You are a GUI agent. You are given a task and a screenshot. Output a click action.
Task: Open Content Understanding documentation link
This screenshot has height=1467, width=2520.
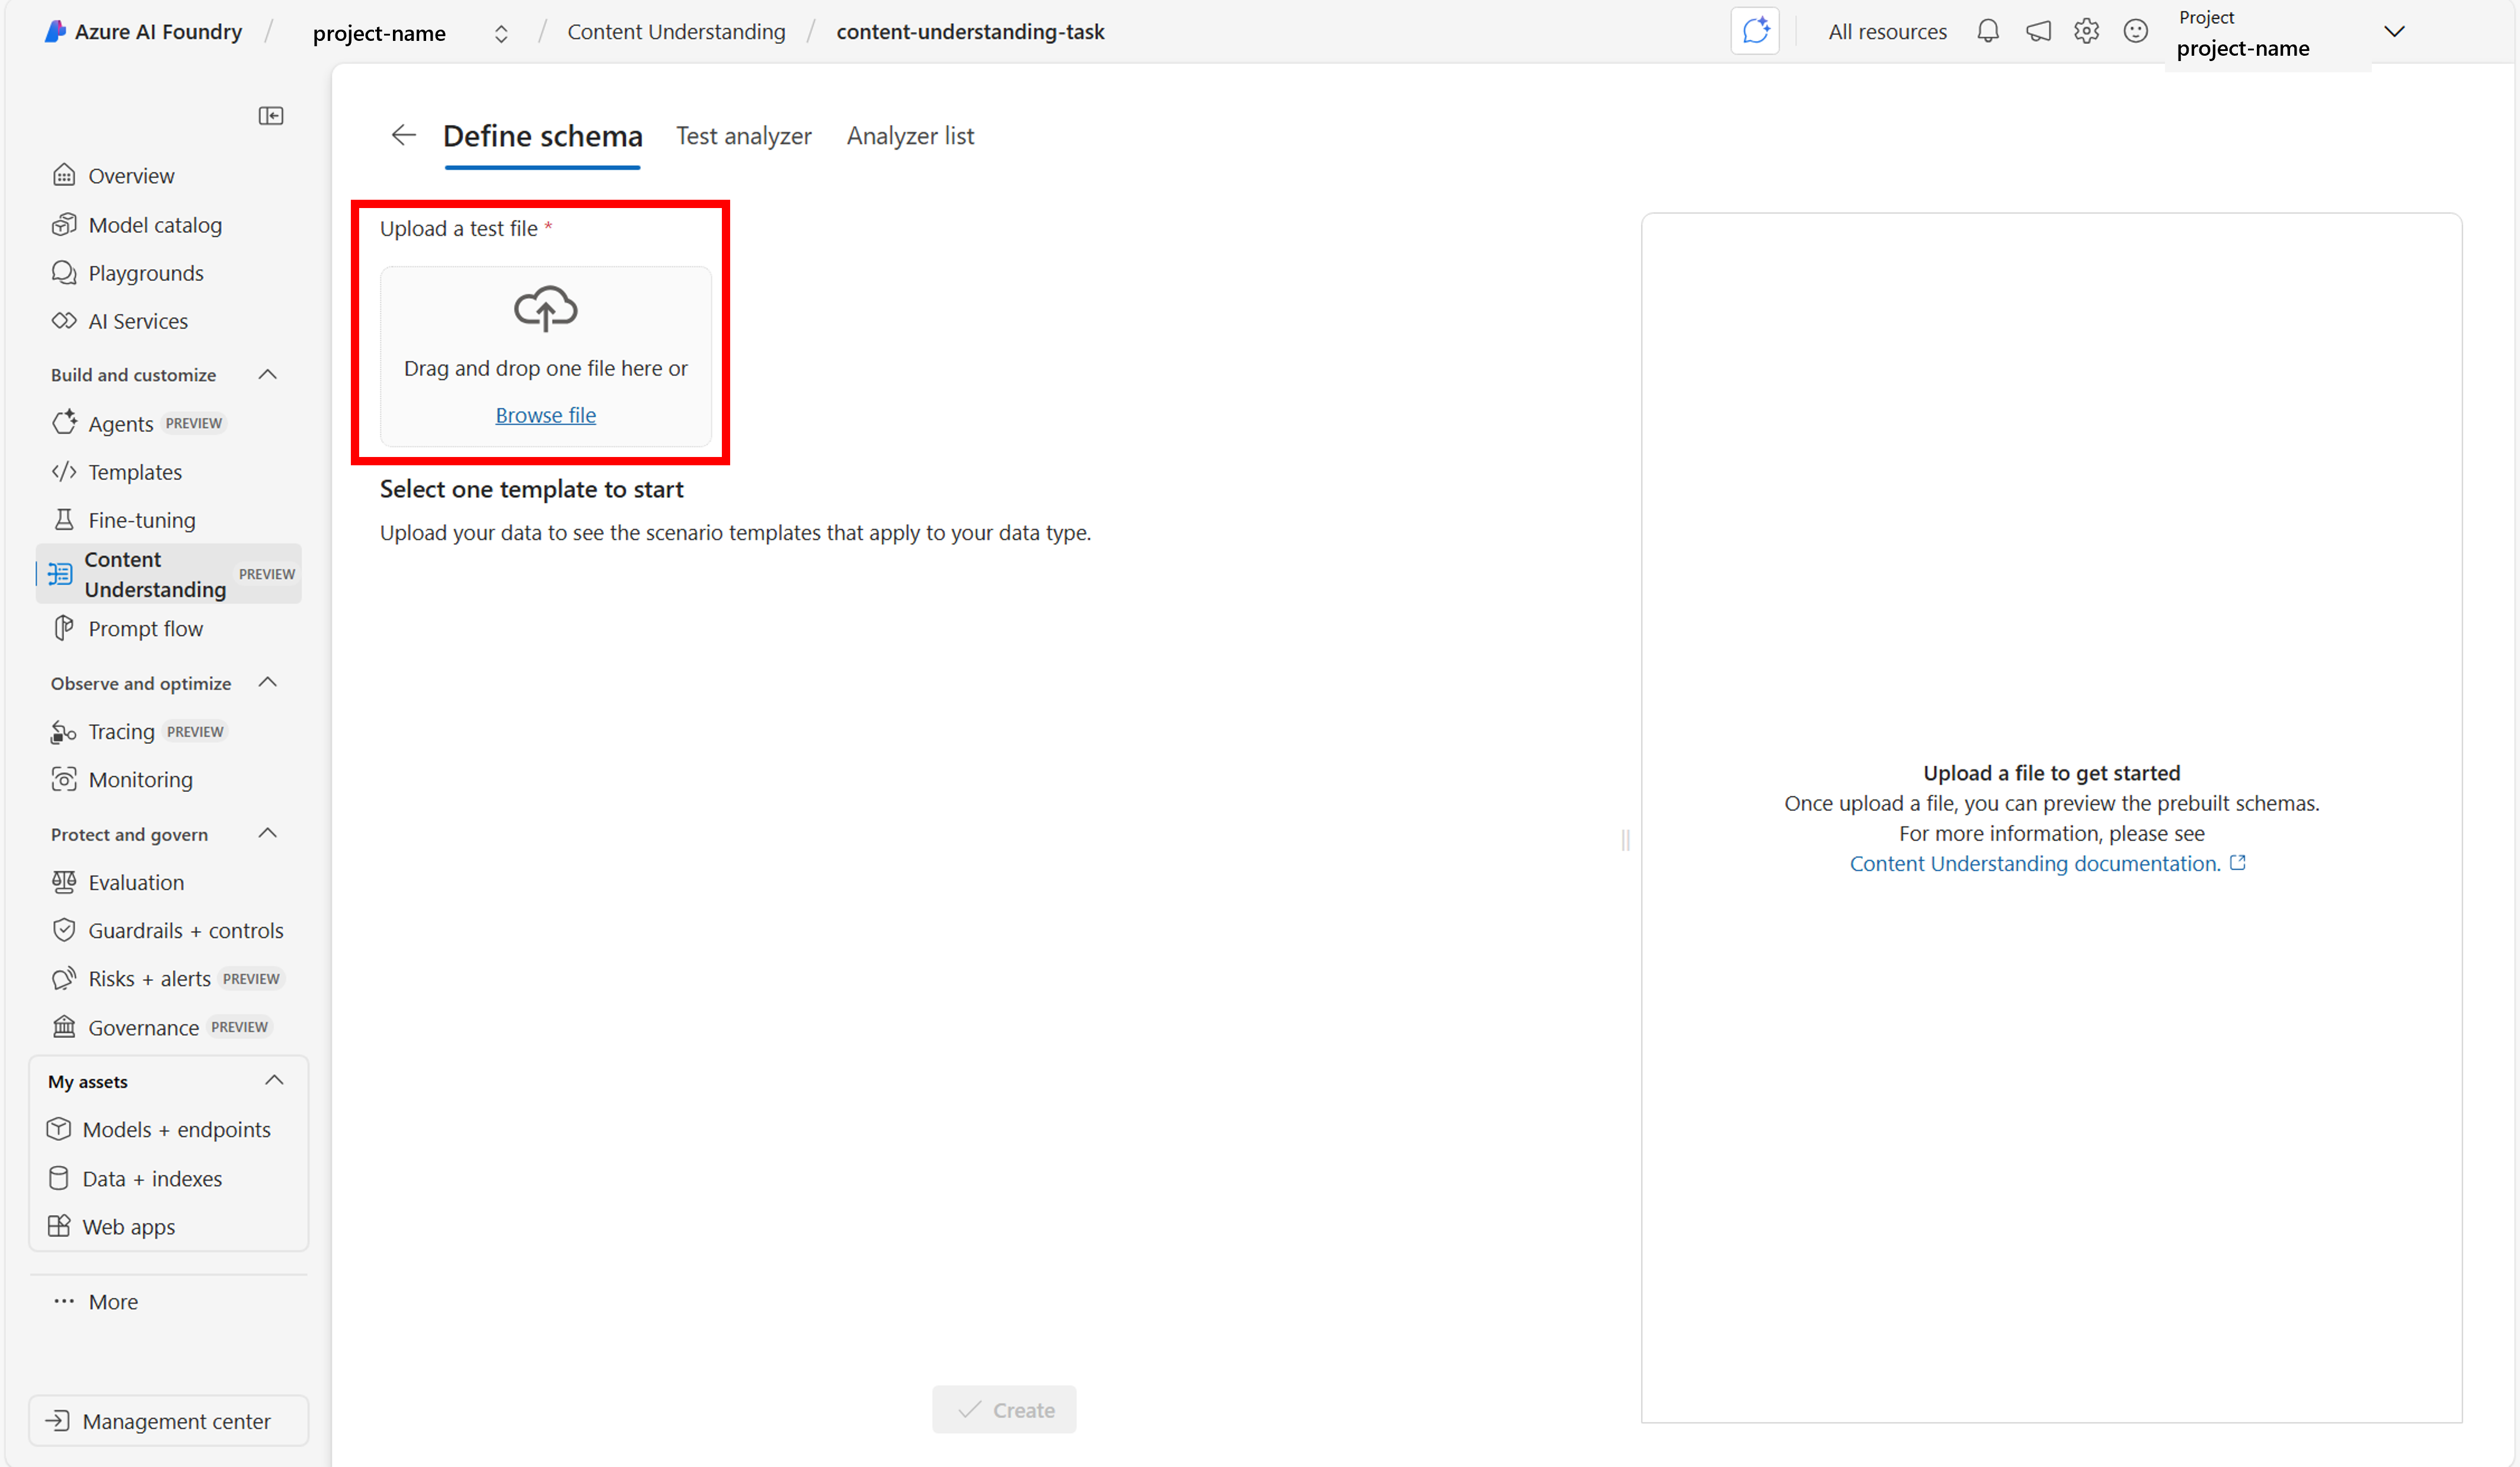[x=2035, y=863]
